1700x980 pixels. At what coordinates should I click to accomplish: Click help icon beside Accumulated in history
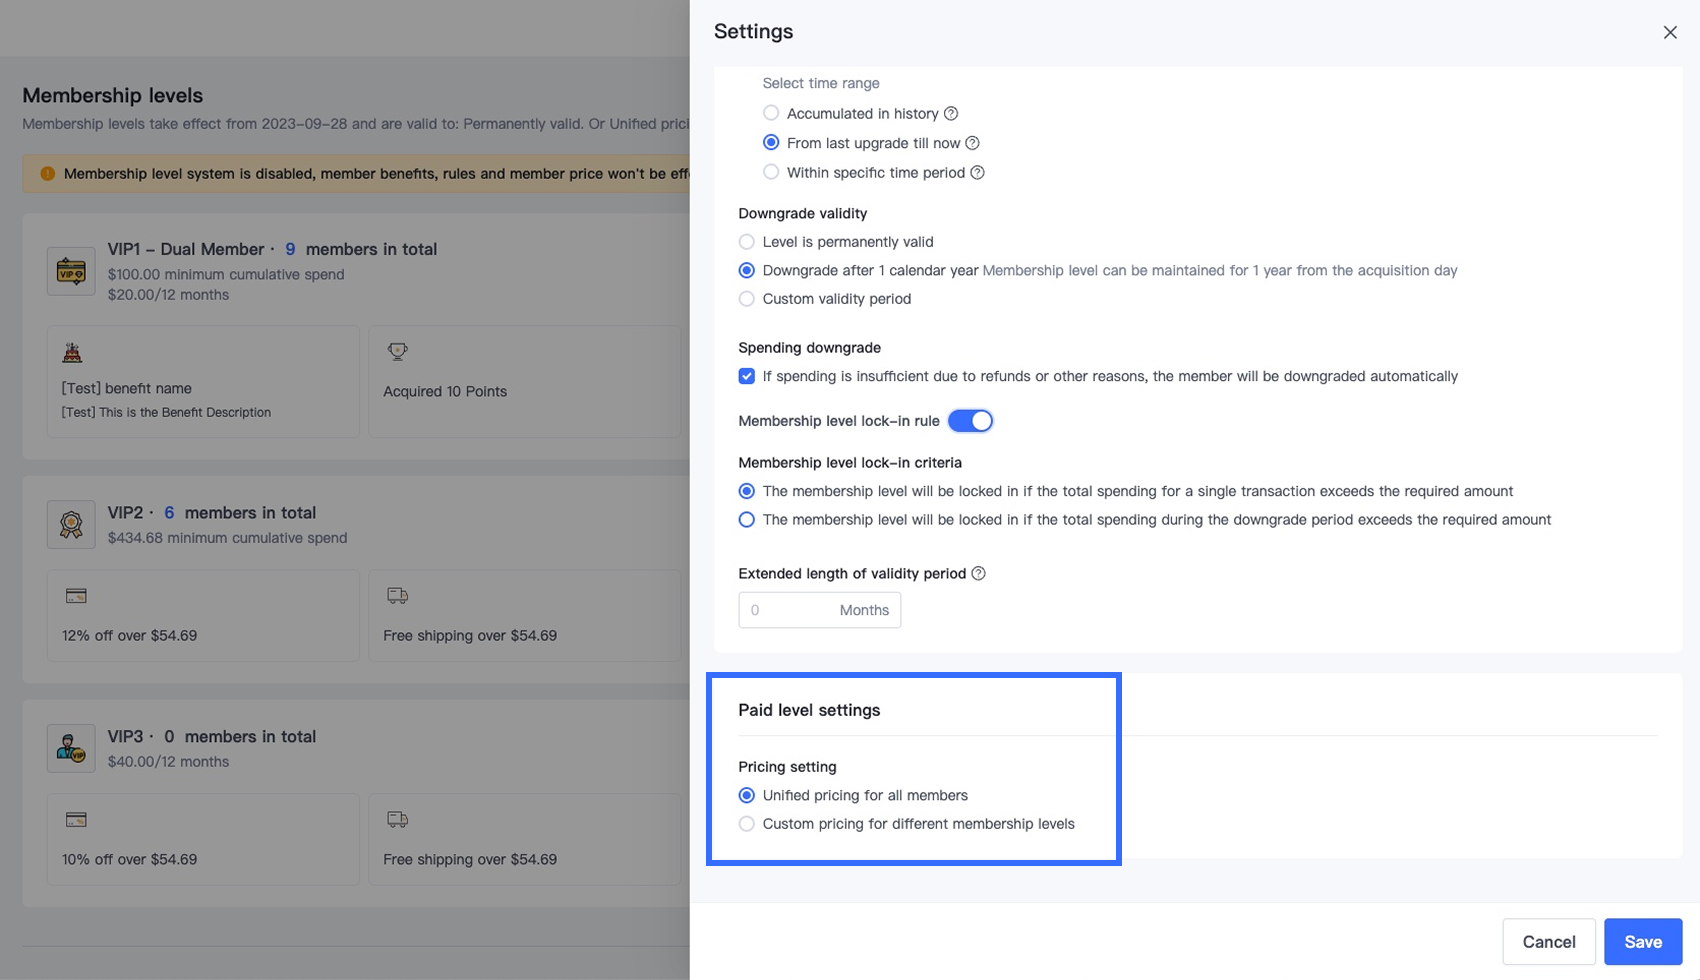pyautogui.click(x=951, y=114)
